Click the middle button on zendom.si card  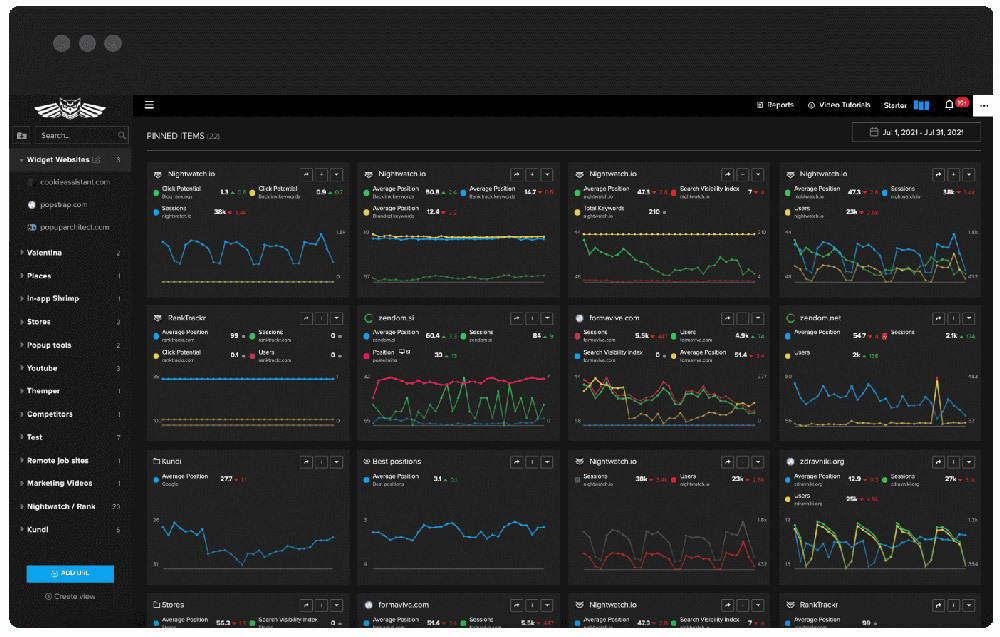[532, 318]
